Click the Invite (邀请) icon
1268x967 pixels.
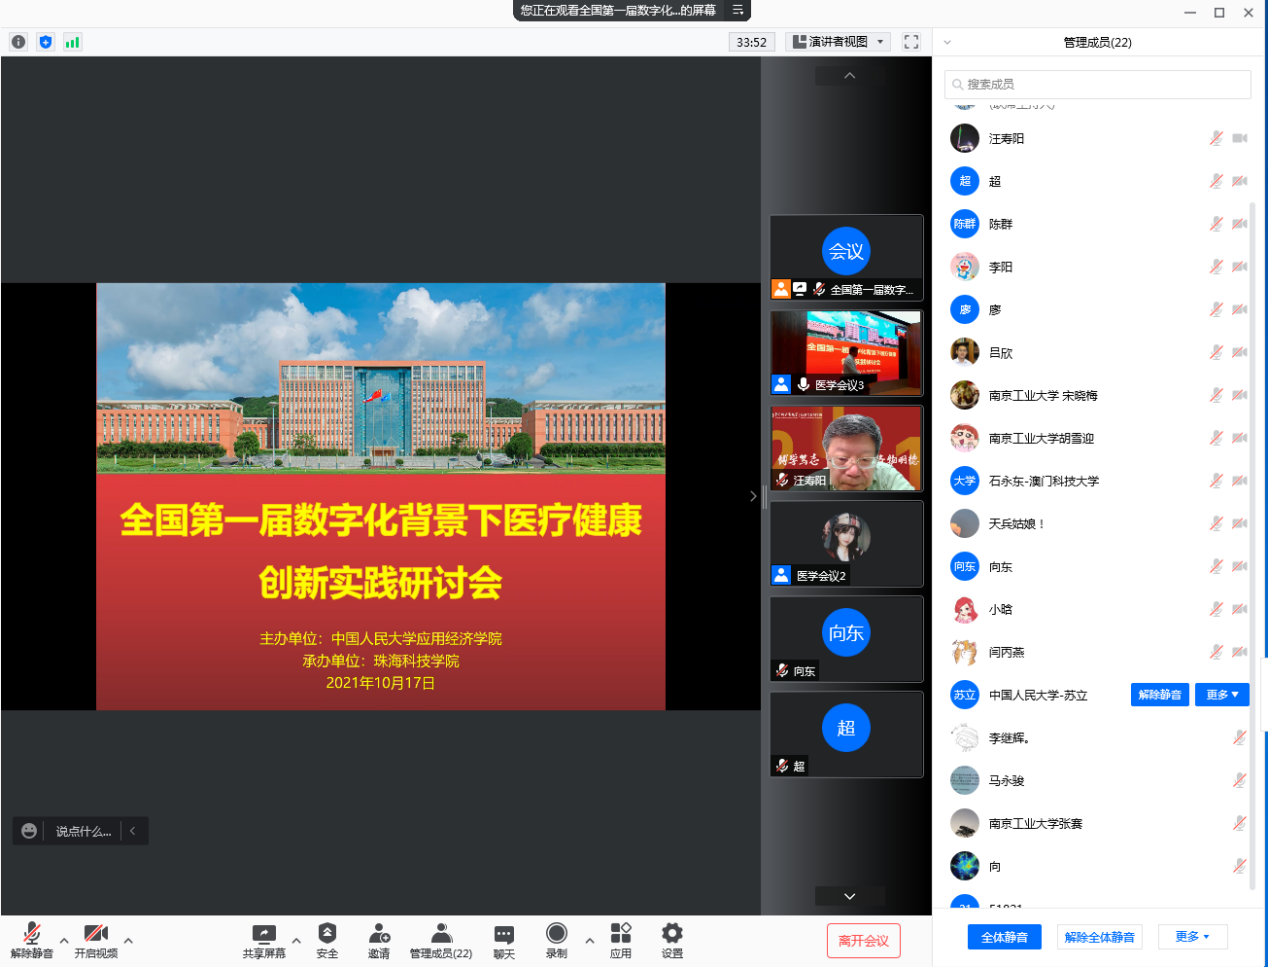379,934
